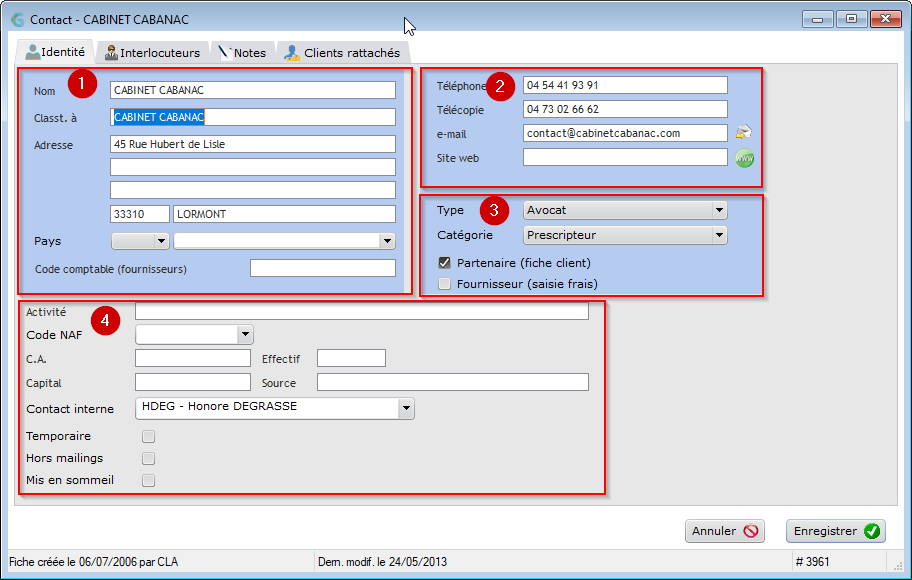Select the Télécopie field
This screenshot has width=912, height=580.
click(625, 109)
